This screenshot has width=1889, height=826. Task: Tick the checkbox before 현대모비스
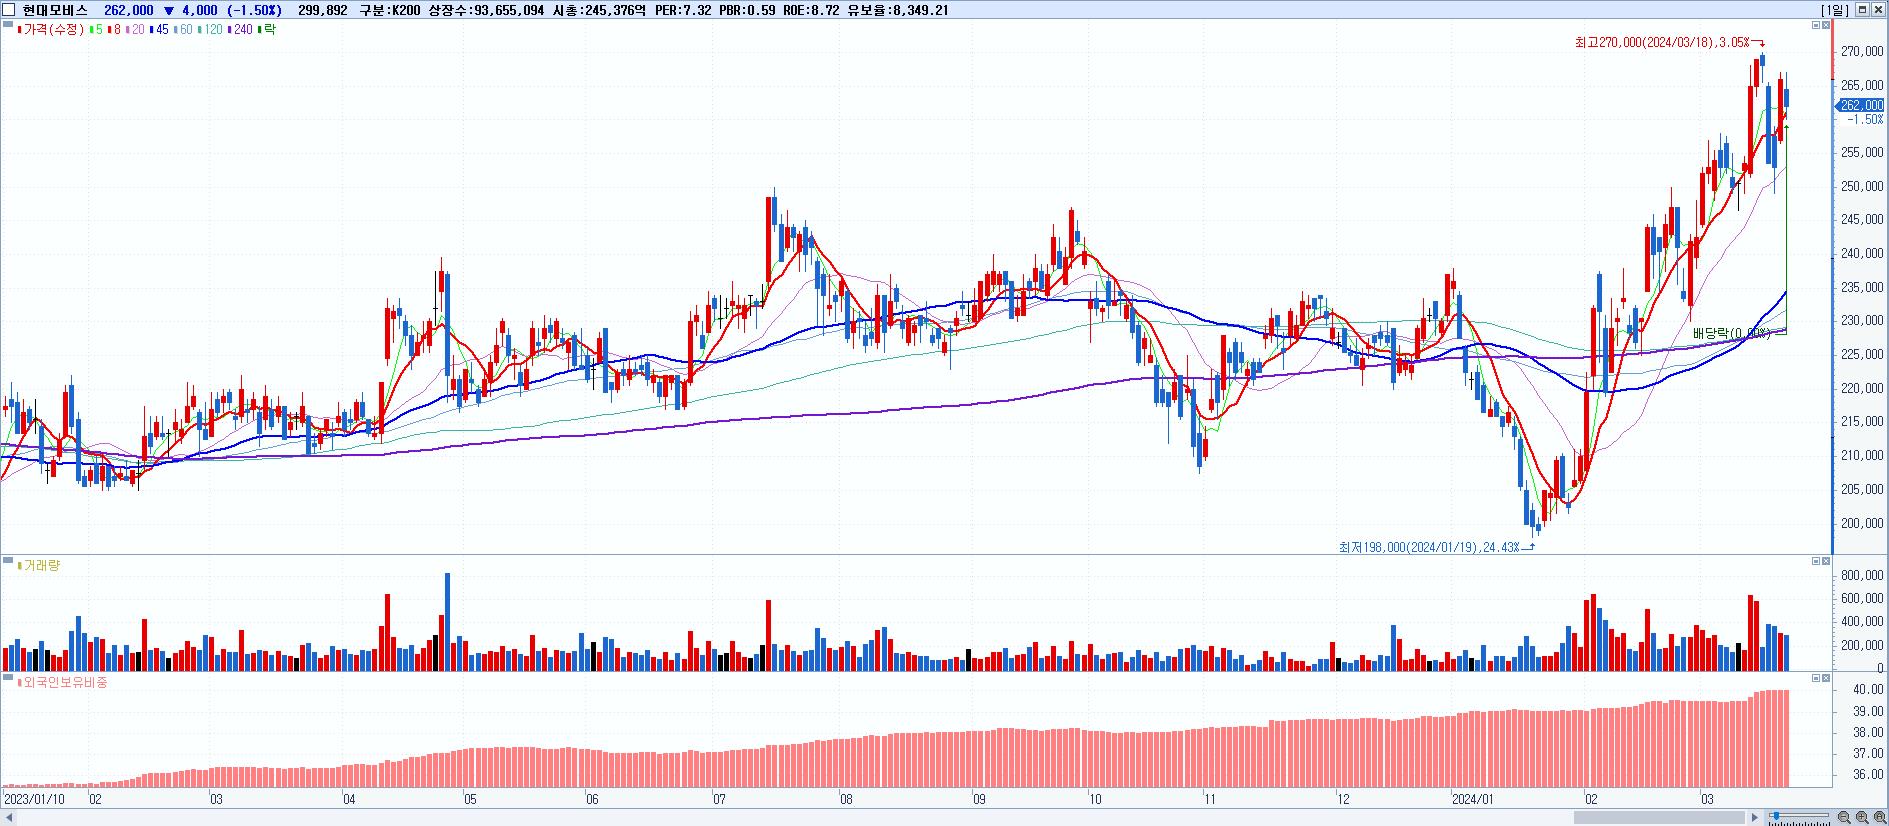tap(10, 10)
